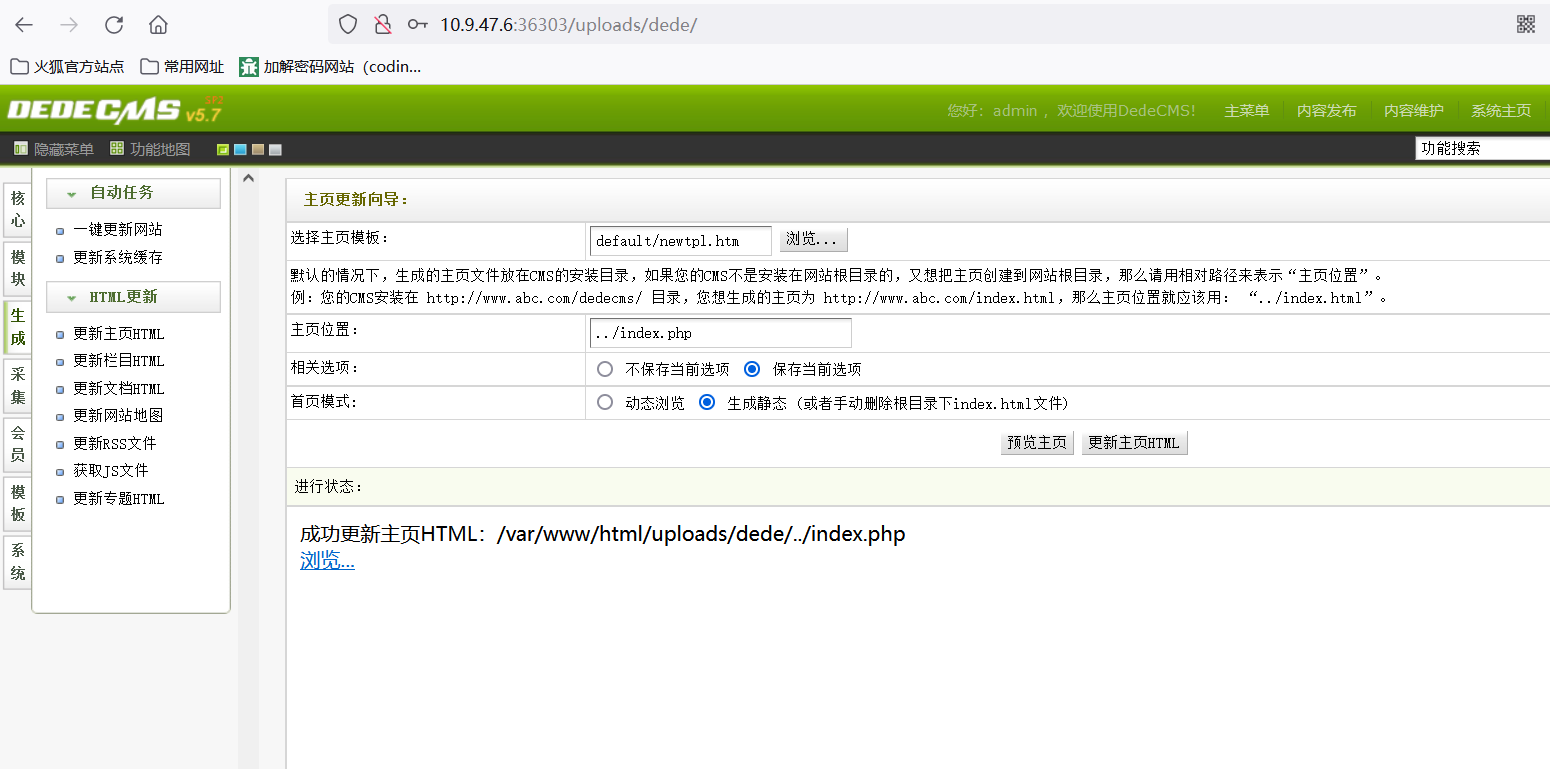Click the upward chevron above the sidebar
The width and height of the screenshot is (1550, 769).
tap(248, 176)
